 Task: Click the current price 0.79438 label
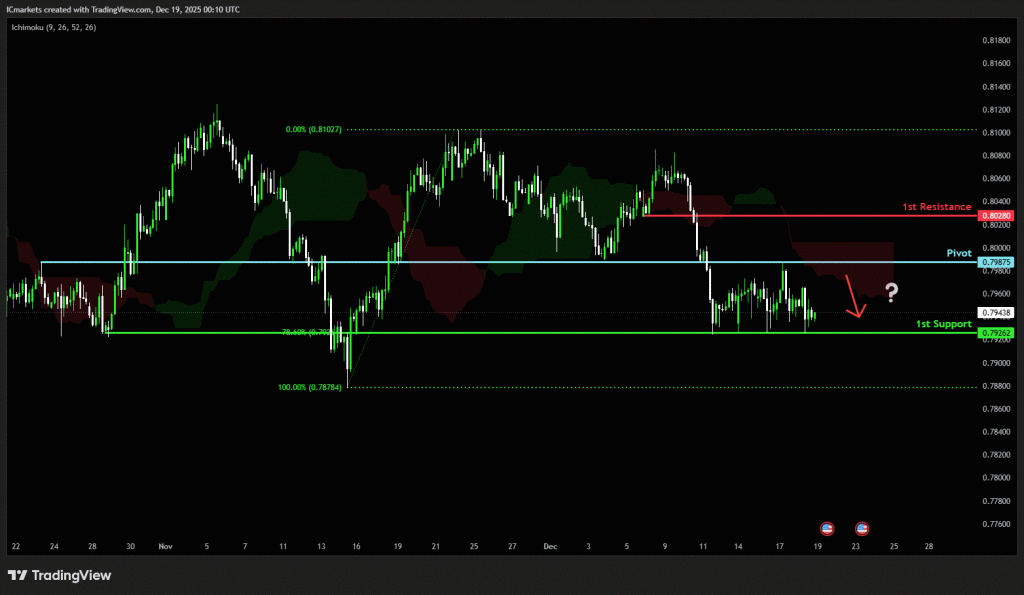point(997,313)
